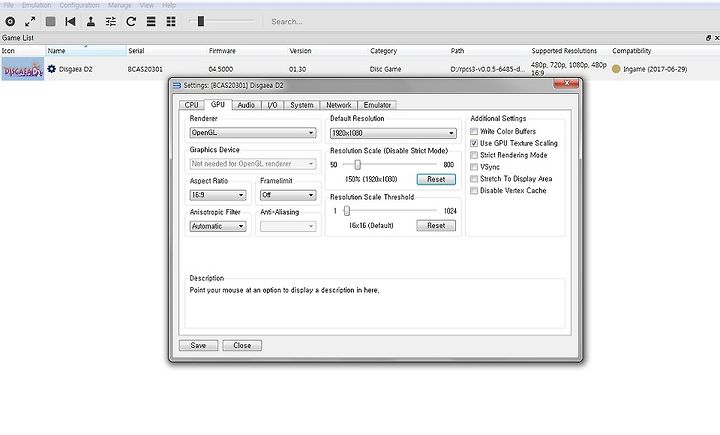Open the Manage menu
Screen dimensions: 720x435
119,5
